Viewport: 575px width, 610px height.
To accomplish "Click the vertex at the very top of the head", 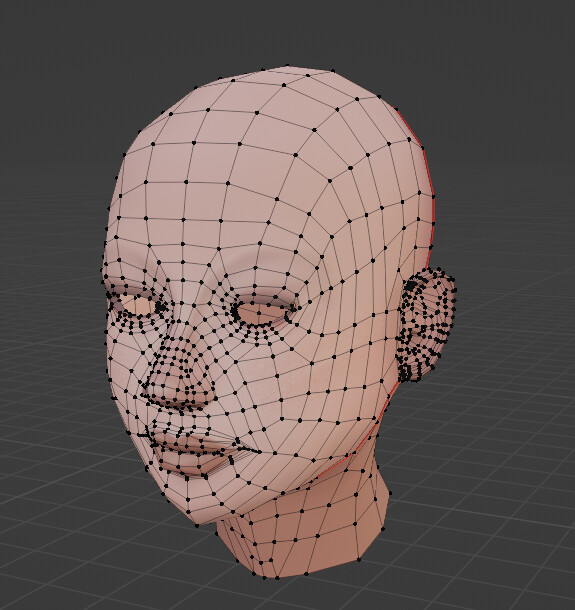I will click(288, 66).
